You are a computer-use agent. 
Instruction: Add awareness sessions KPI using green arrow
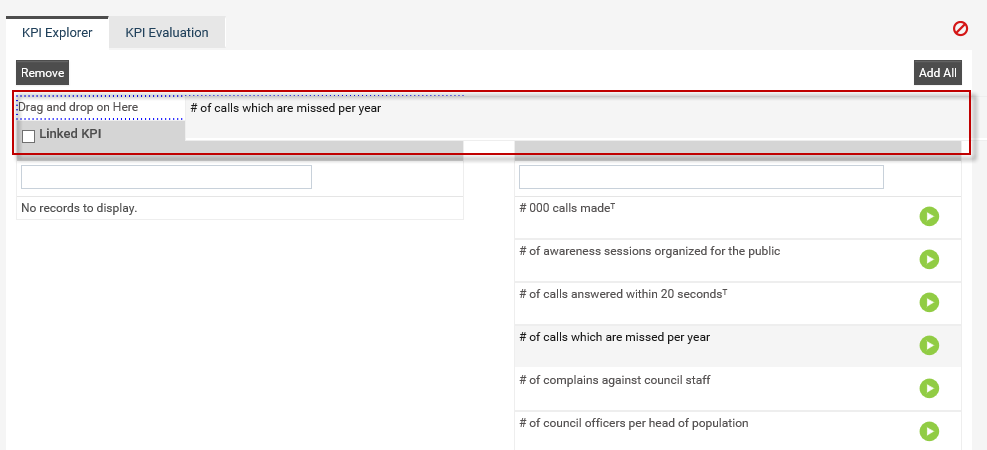pyautogui.click(x=928, y=259)
